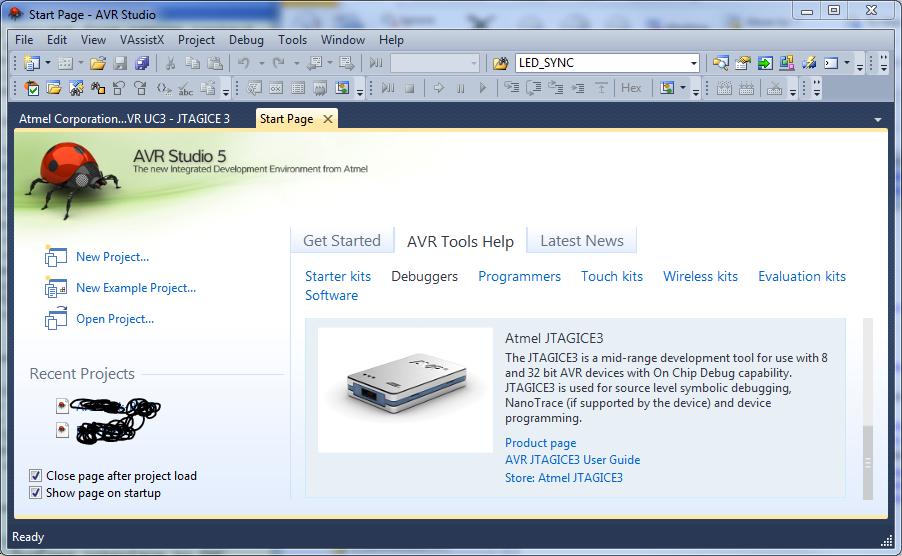Screen dimensions: 902x556
Task: Click the Cut scissors icon
Action: 170,63
